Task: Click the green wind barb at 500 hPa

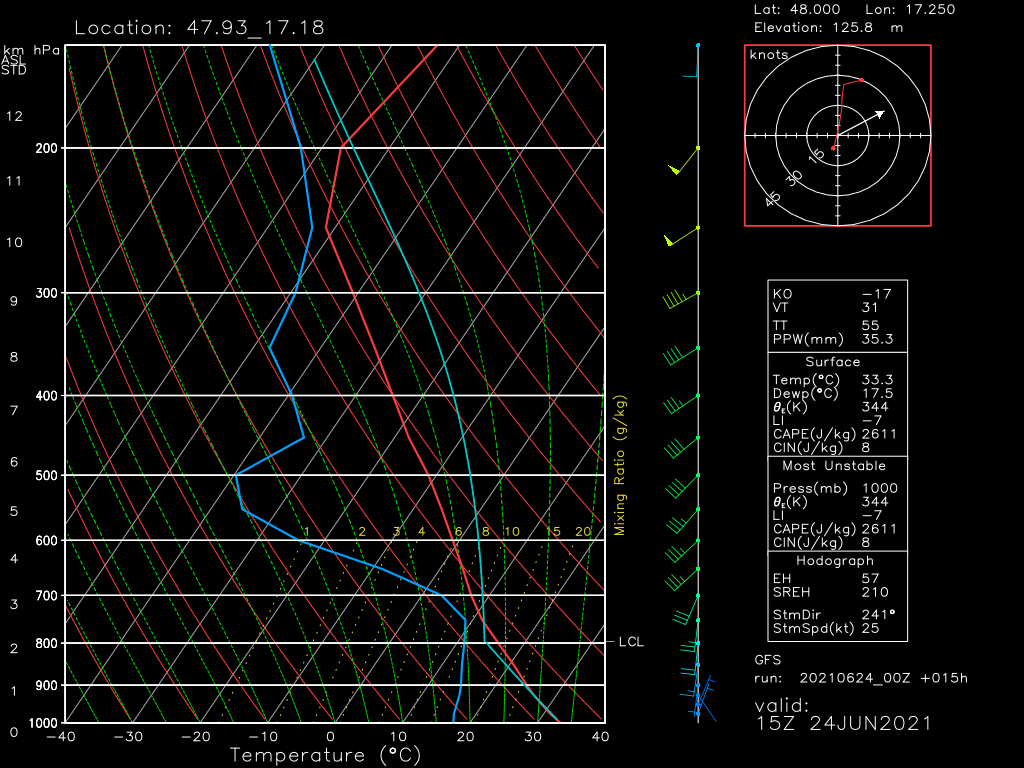Action: click(682, 483)
